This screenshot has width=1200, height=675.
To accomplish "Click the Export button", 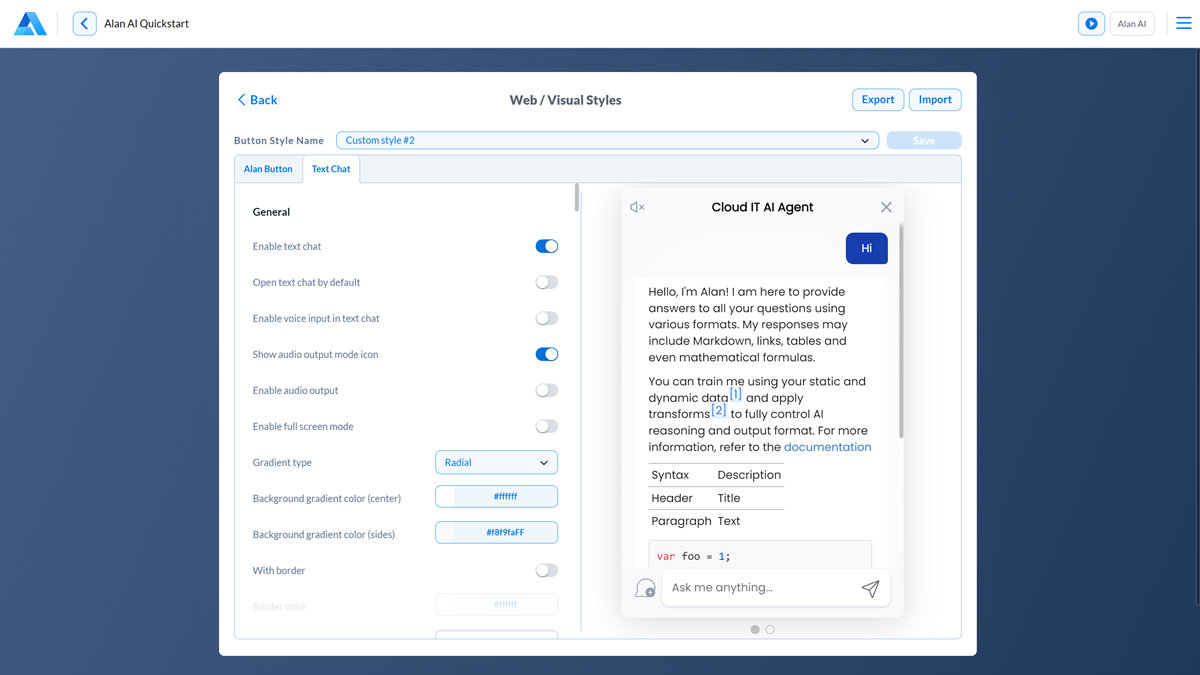I will (878, 100).
